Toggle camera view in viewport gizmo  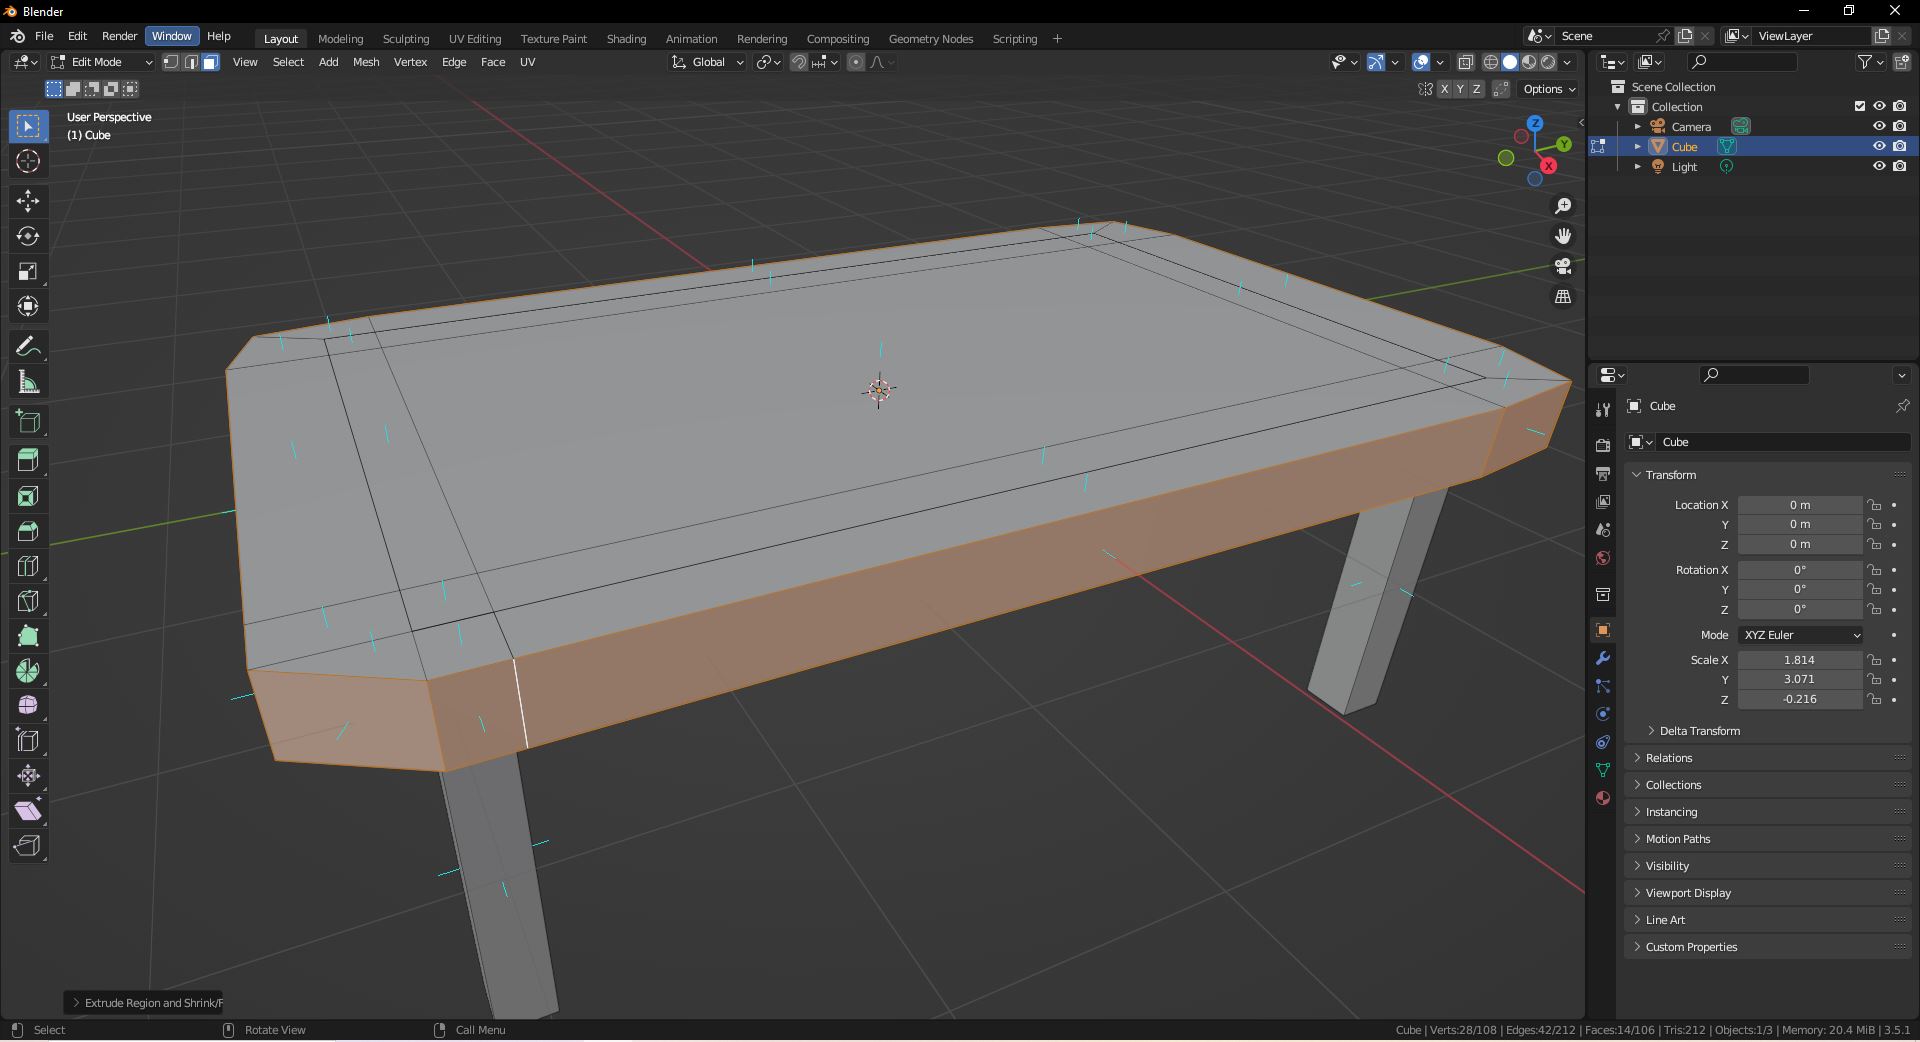[x=1562, y=267]
